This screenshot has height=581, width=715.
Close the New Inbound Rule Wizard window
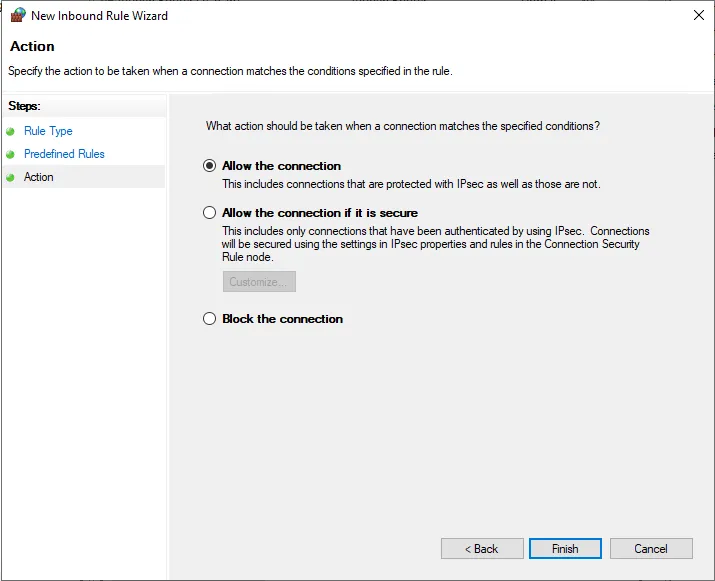tap(695, 16)
